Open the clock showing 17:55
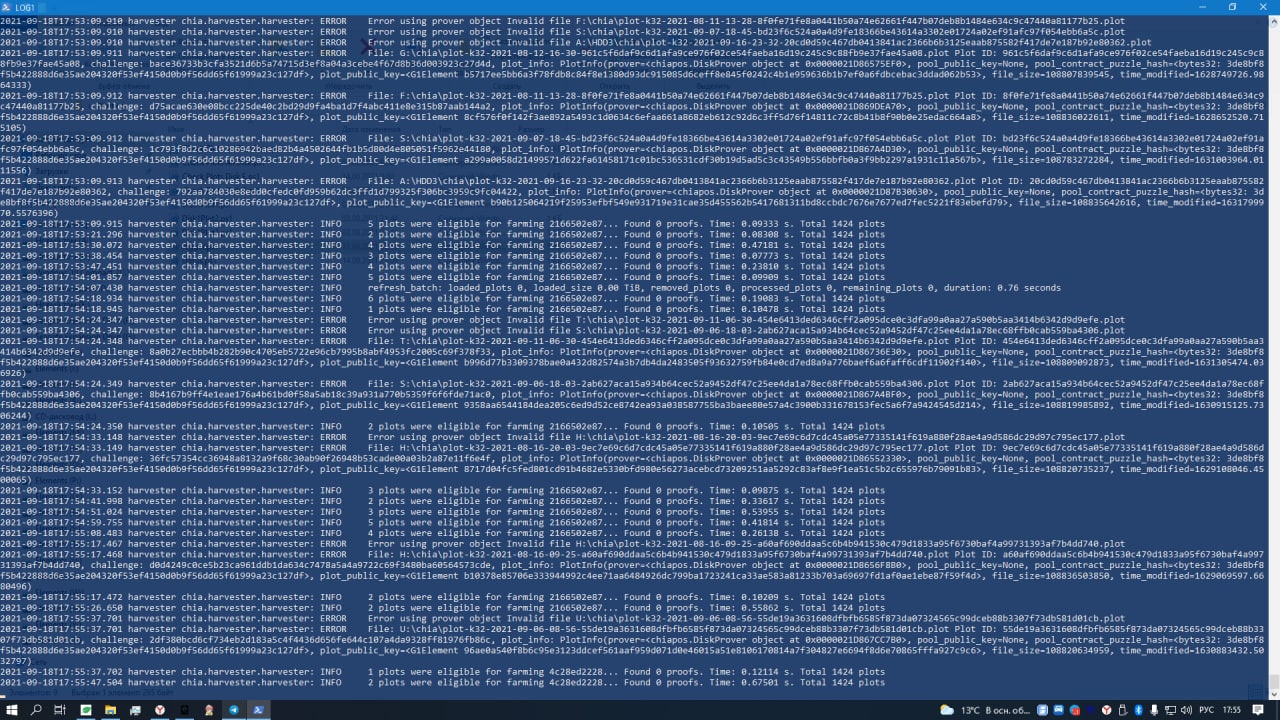This screenshot has height=720, width=1280. pyautogui.click(x=1232, y=710)
